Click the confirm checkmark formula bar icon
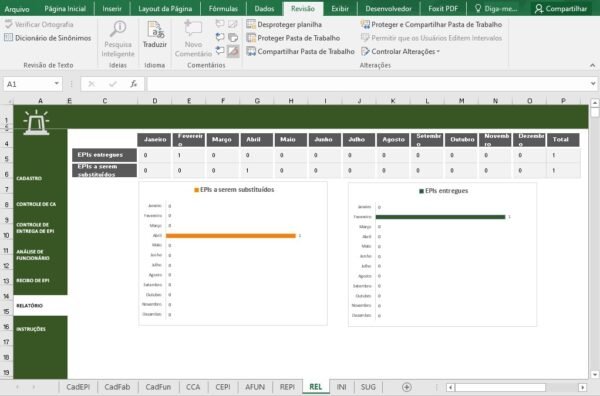This screenshot has height=396, width=600. click(x=113, y=84)
